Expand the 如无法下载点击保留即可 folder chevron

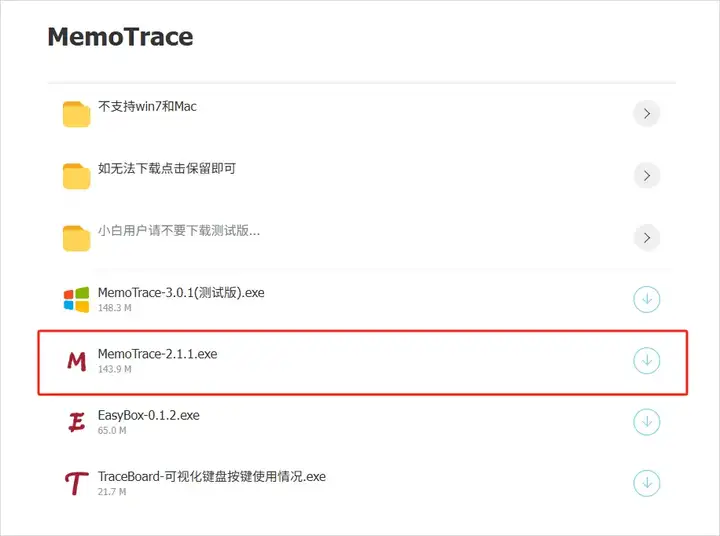pos(647,175)
